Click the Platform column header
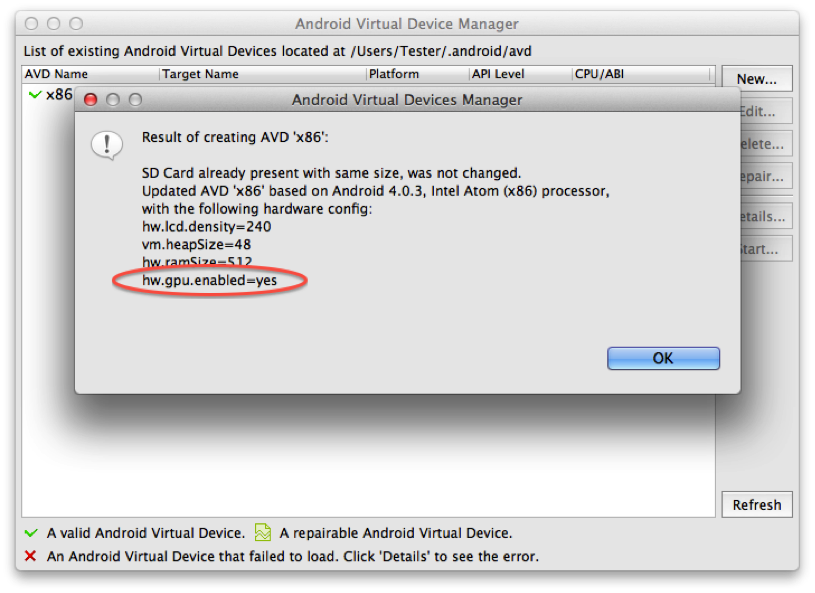The image size is (815, 593). click(416, 74)
